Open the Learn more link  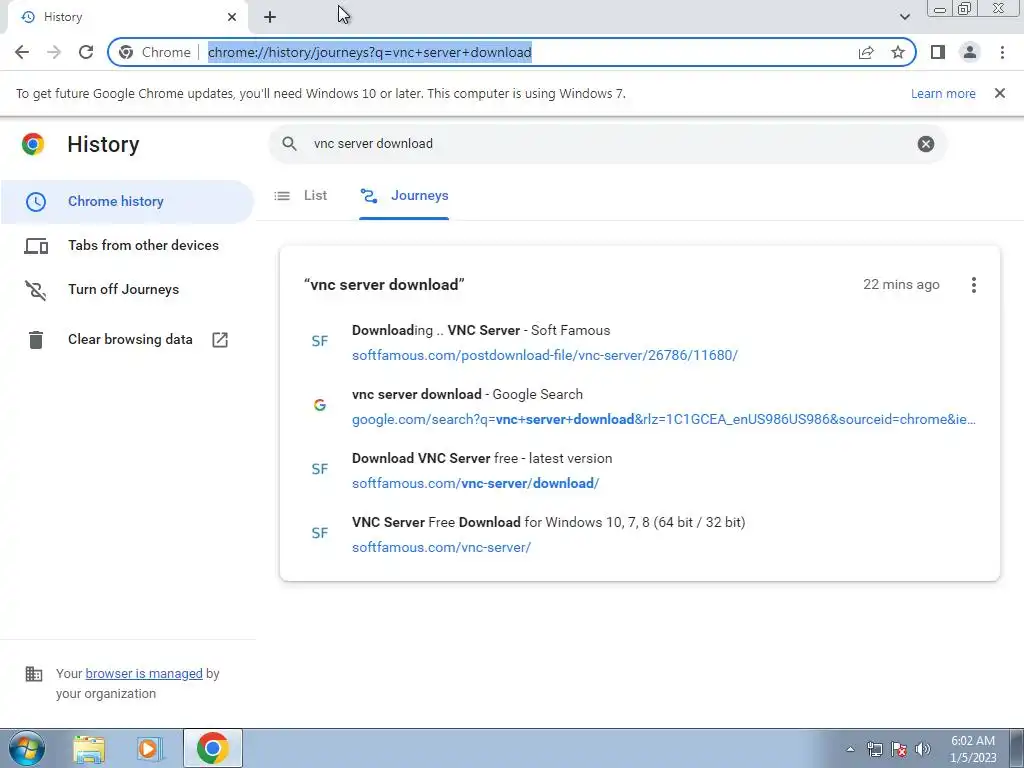pyautogui.click(x=943, y=93)
